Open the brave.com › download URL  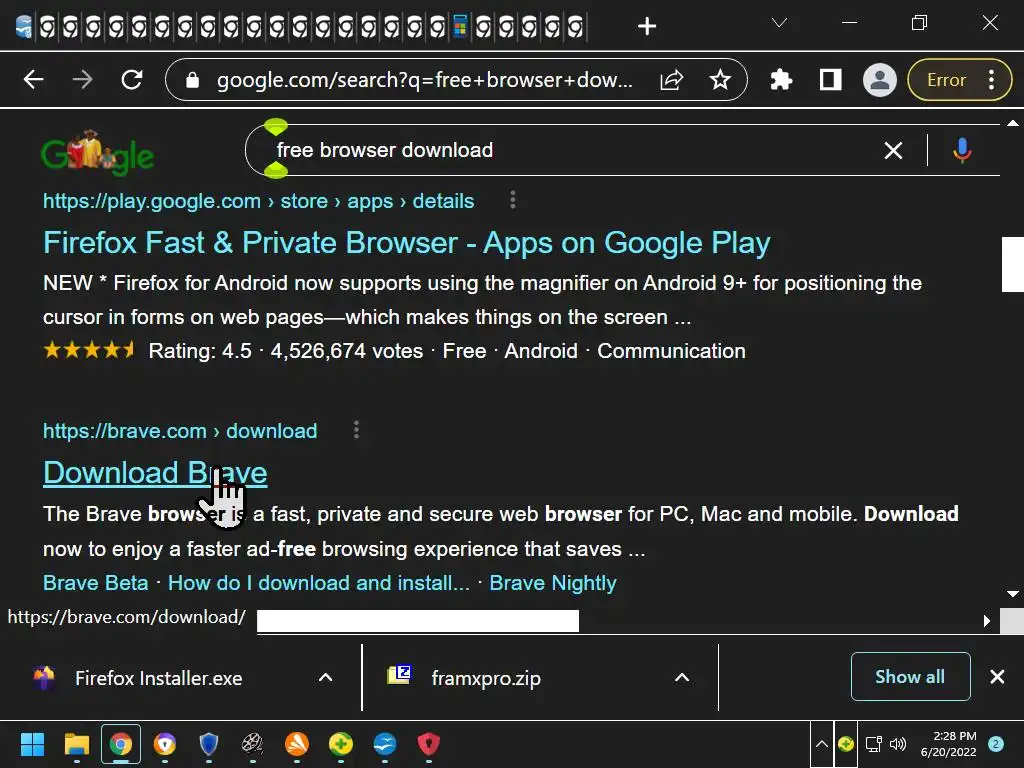pyautogui.click(x=180, y=431)
